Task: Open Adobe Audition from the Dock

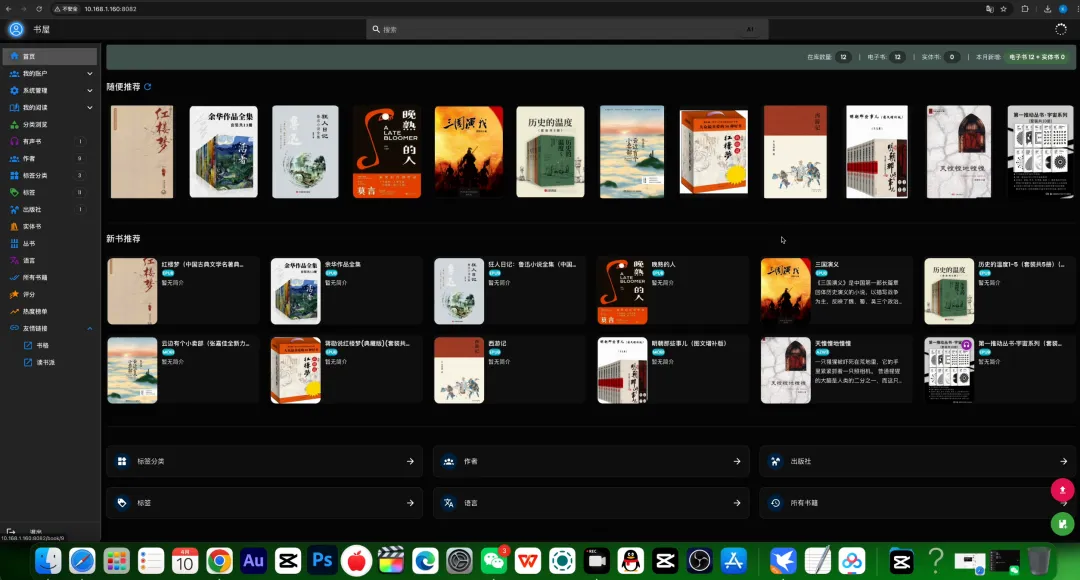Action: coord(253,561)
